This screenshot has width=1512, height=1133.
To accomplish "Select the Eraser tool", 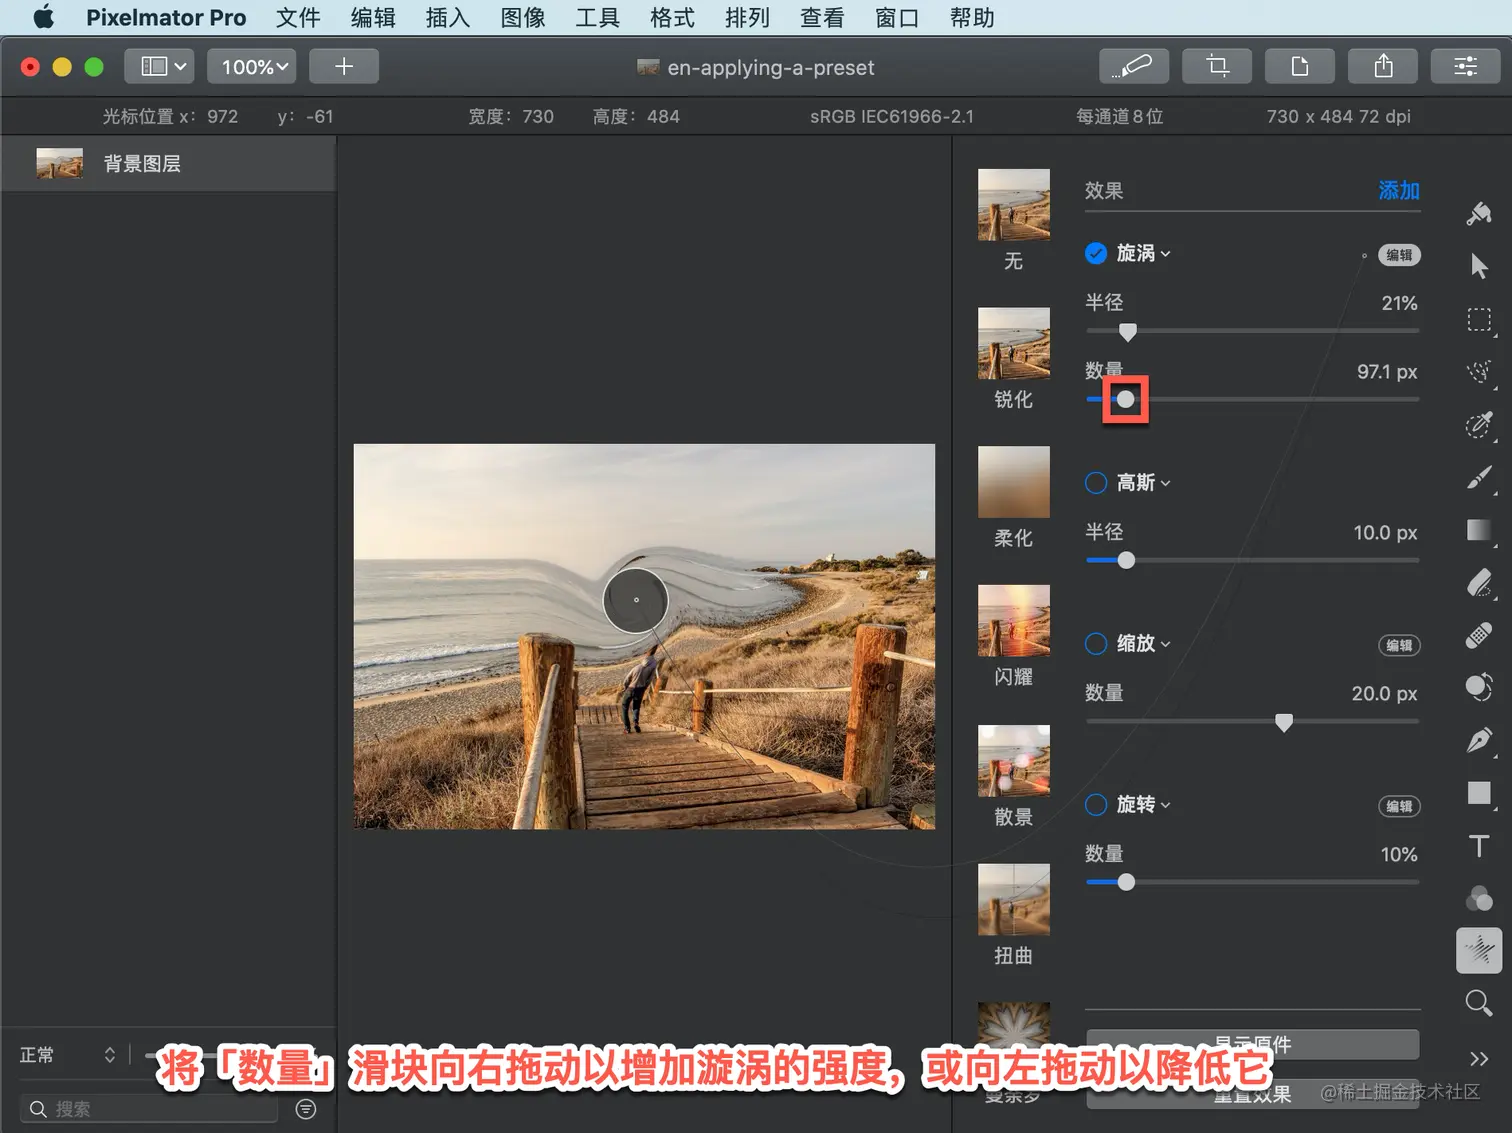I will pos(1479,583).
